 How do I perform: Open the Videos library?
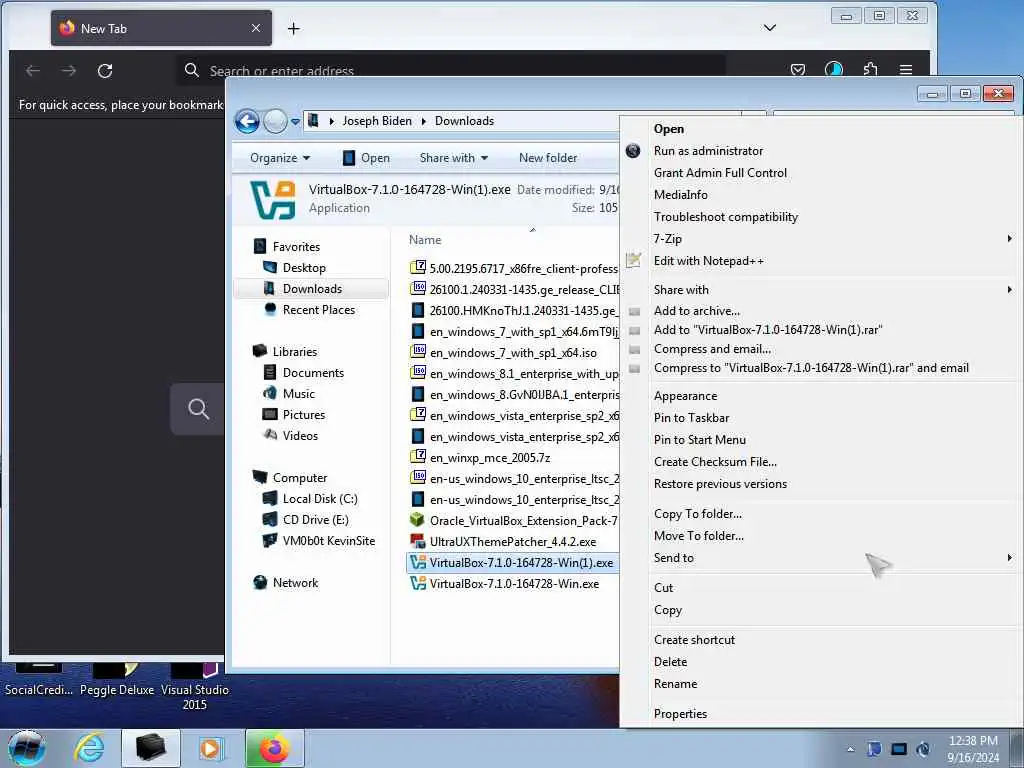300,436
